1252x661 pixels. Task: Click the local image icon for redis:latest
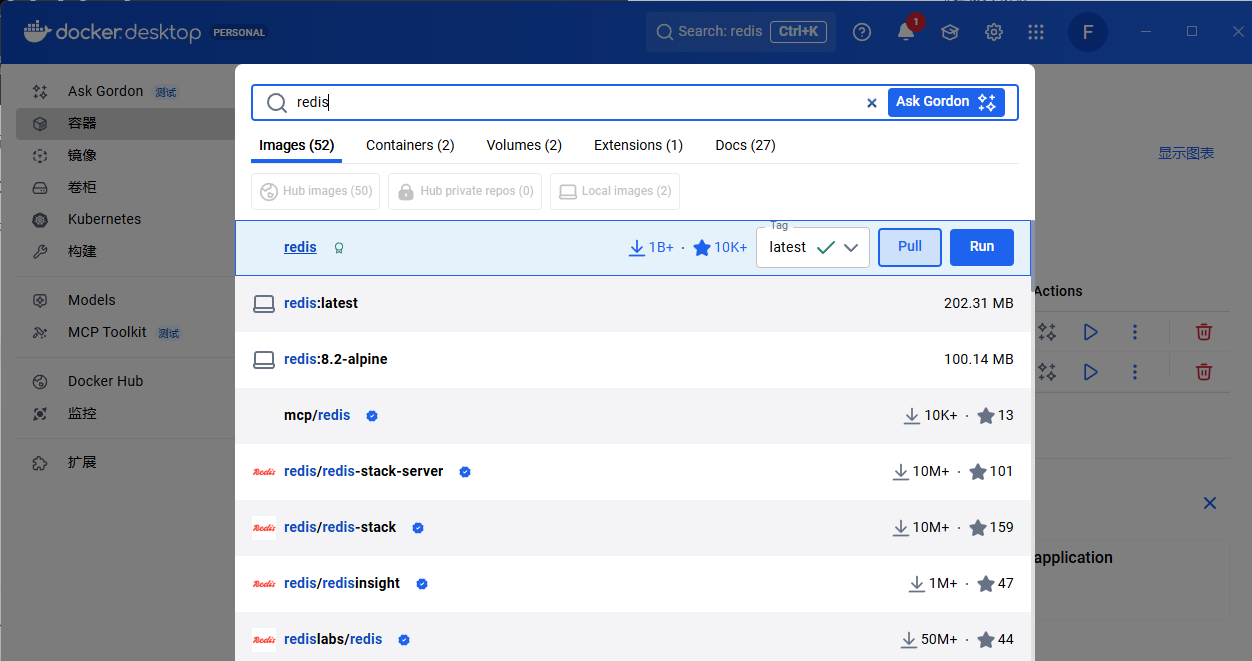(264, 303)
